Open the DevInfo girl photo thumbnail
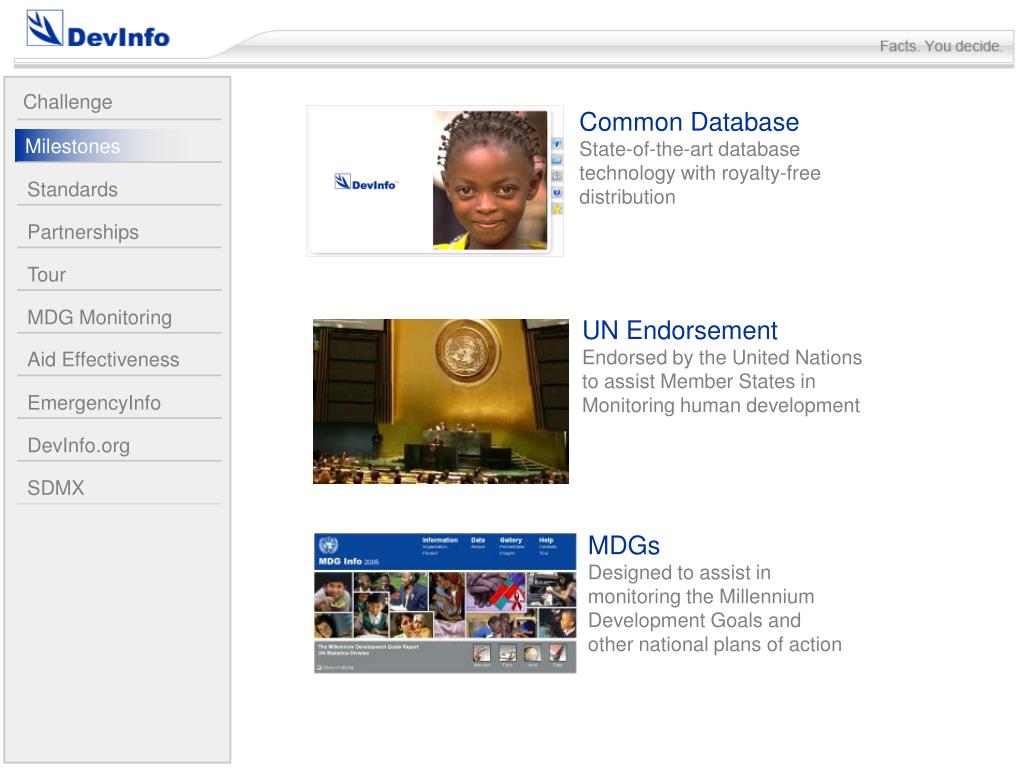This screenshot has height=768, width=1024. coord(435,181)
